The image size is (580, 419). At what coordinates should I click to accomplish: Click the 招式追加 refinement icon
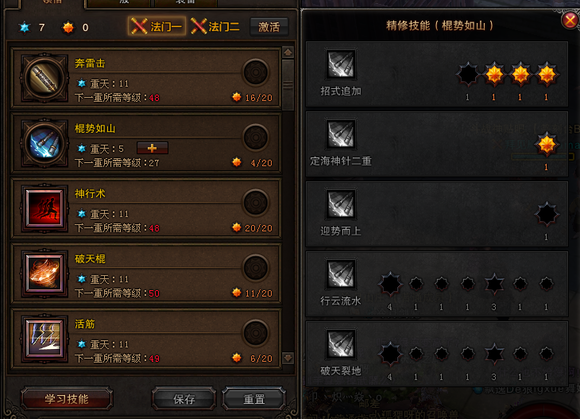click(341, 64)
